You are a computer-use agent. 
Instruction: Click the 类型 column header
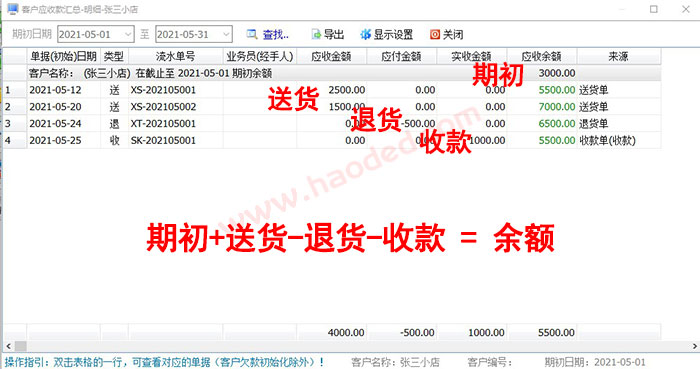[x=114, y=56]
